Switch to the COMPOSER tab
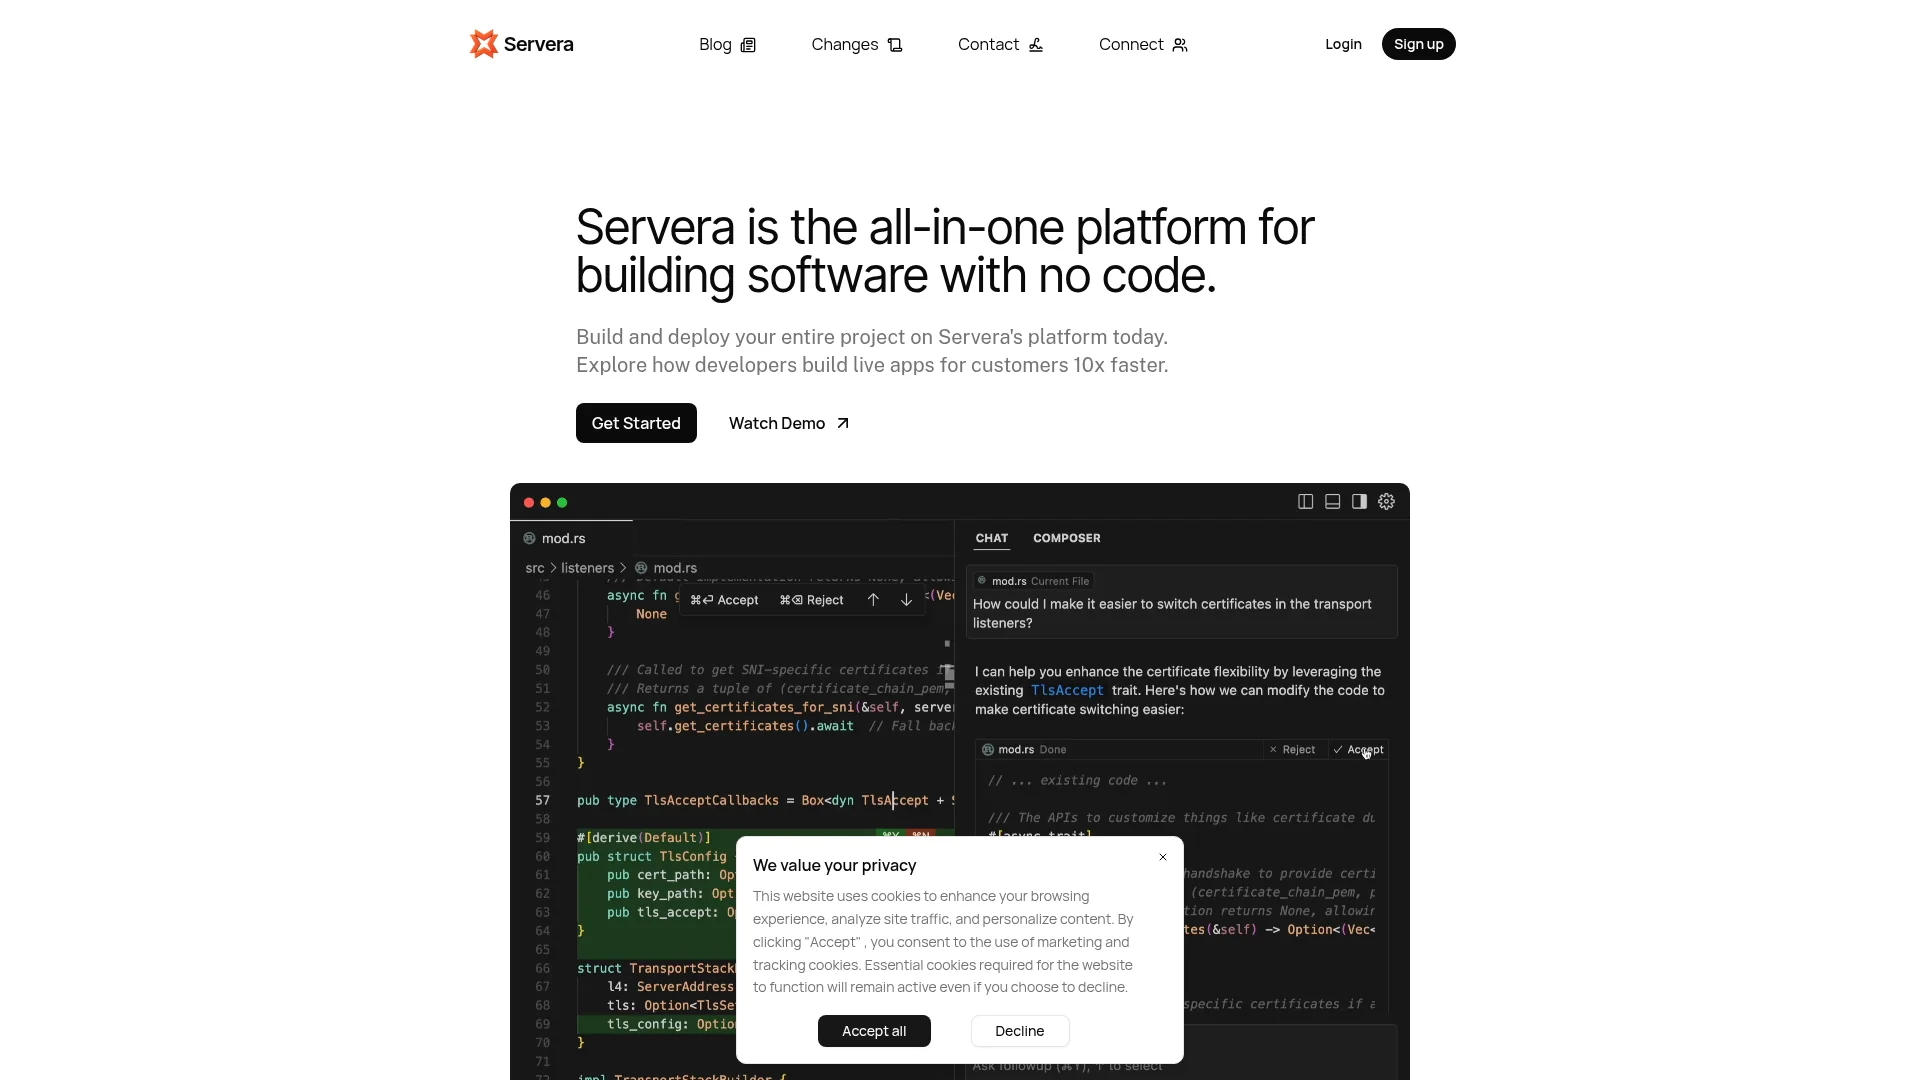Image resolution: width=1920 pixels, height=1080 pixels. (1066, 538)
